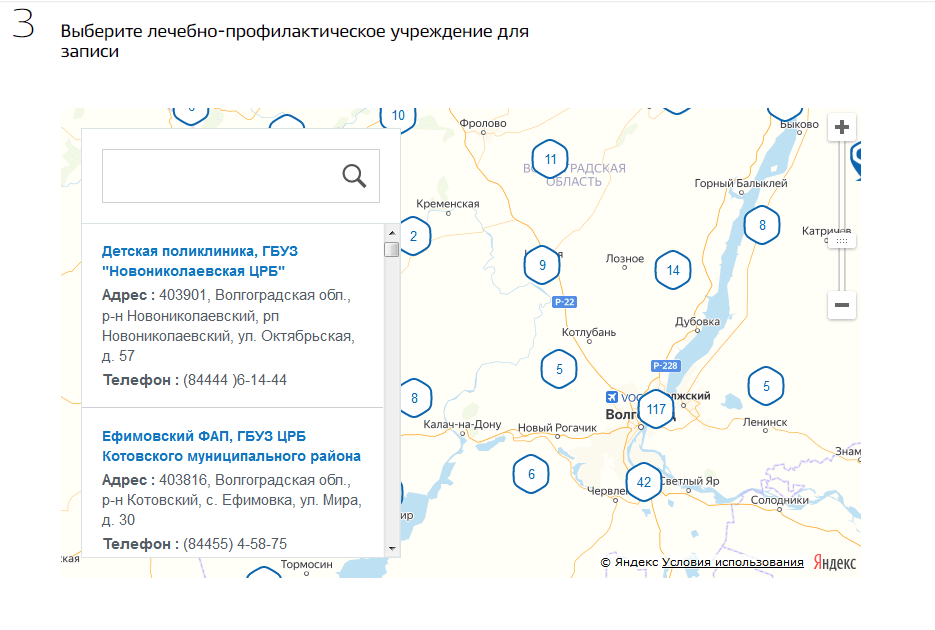Click phone number (84455) 4-58-75
The height and width of the screenshot is (630, 935).
(x=235, y=544)
